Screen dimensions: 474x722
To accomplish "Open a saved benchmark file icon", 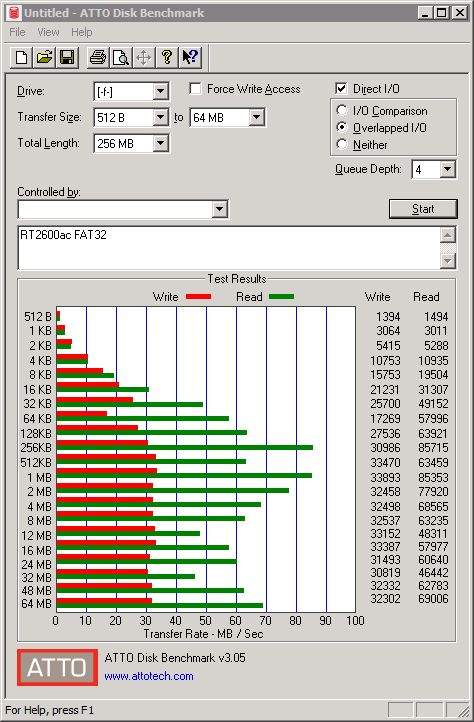I will [44, 58].
